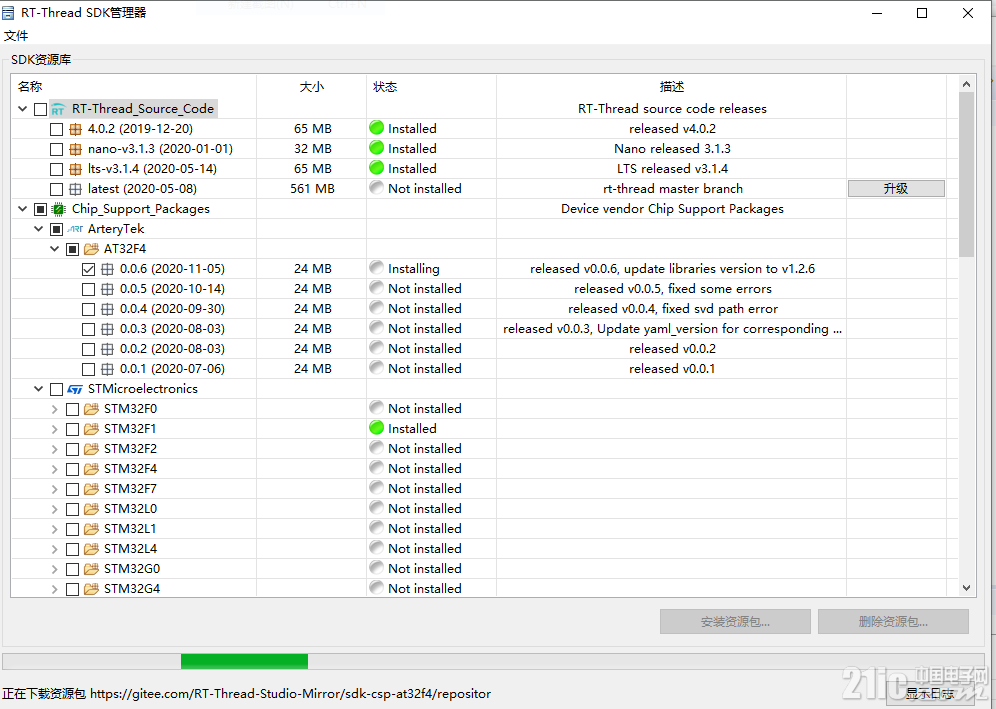Click the package icon next to 0.0.5 (2020-10-14)
This screenshot has height=709, width=996.
click(107, 289)
